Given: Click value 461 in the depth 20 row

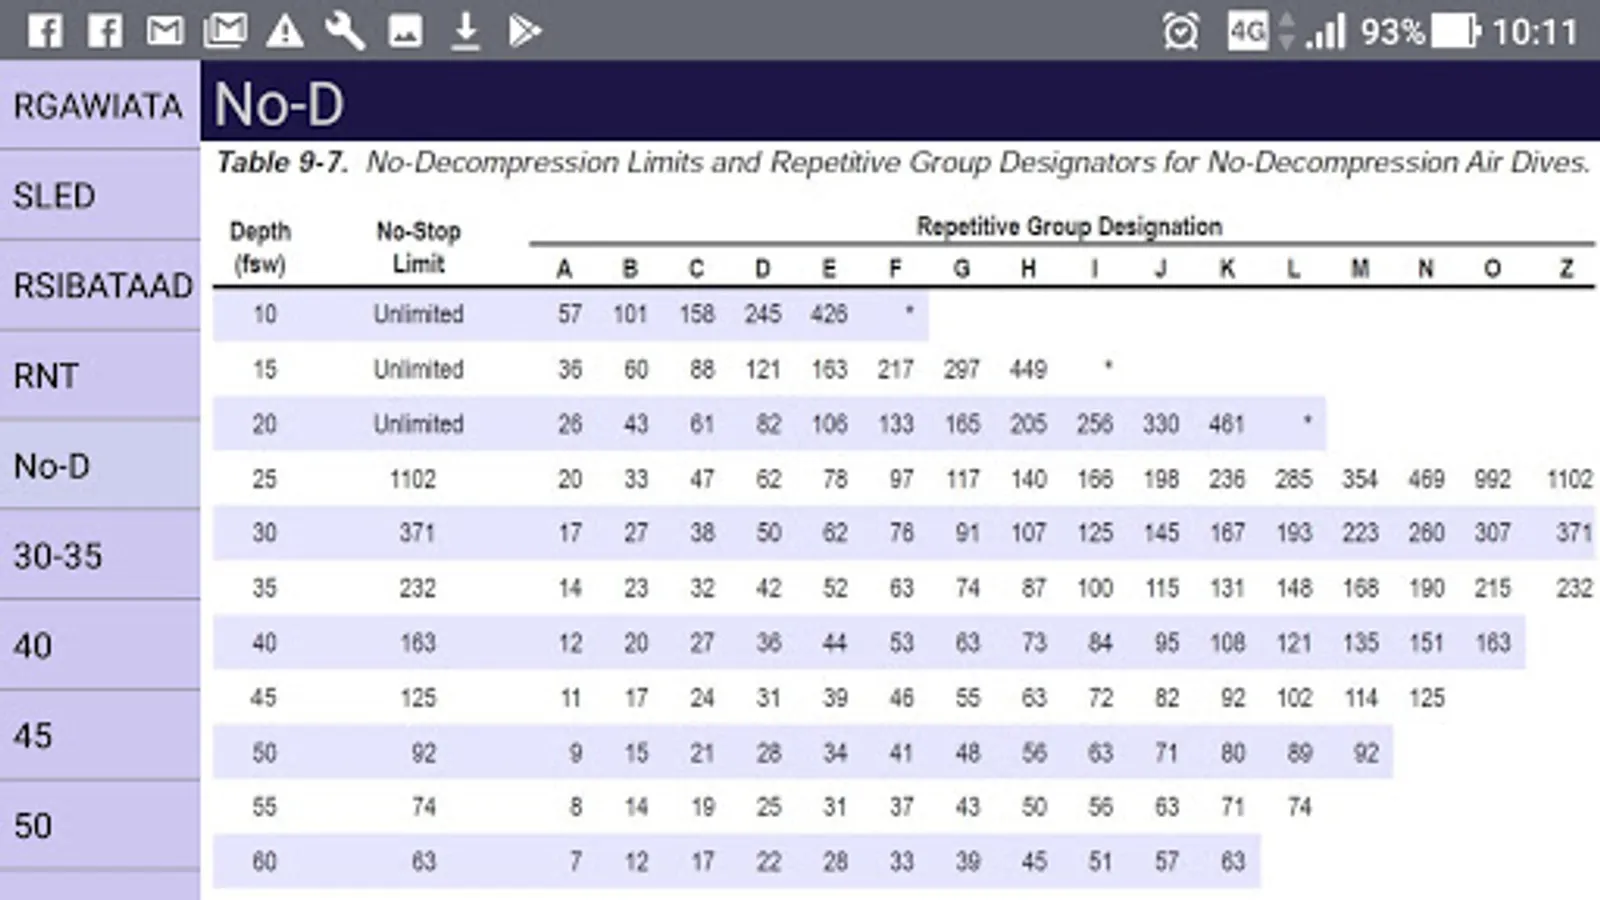Looking at the screenshot, I should tap(1226, 424).
